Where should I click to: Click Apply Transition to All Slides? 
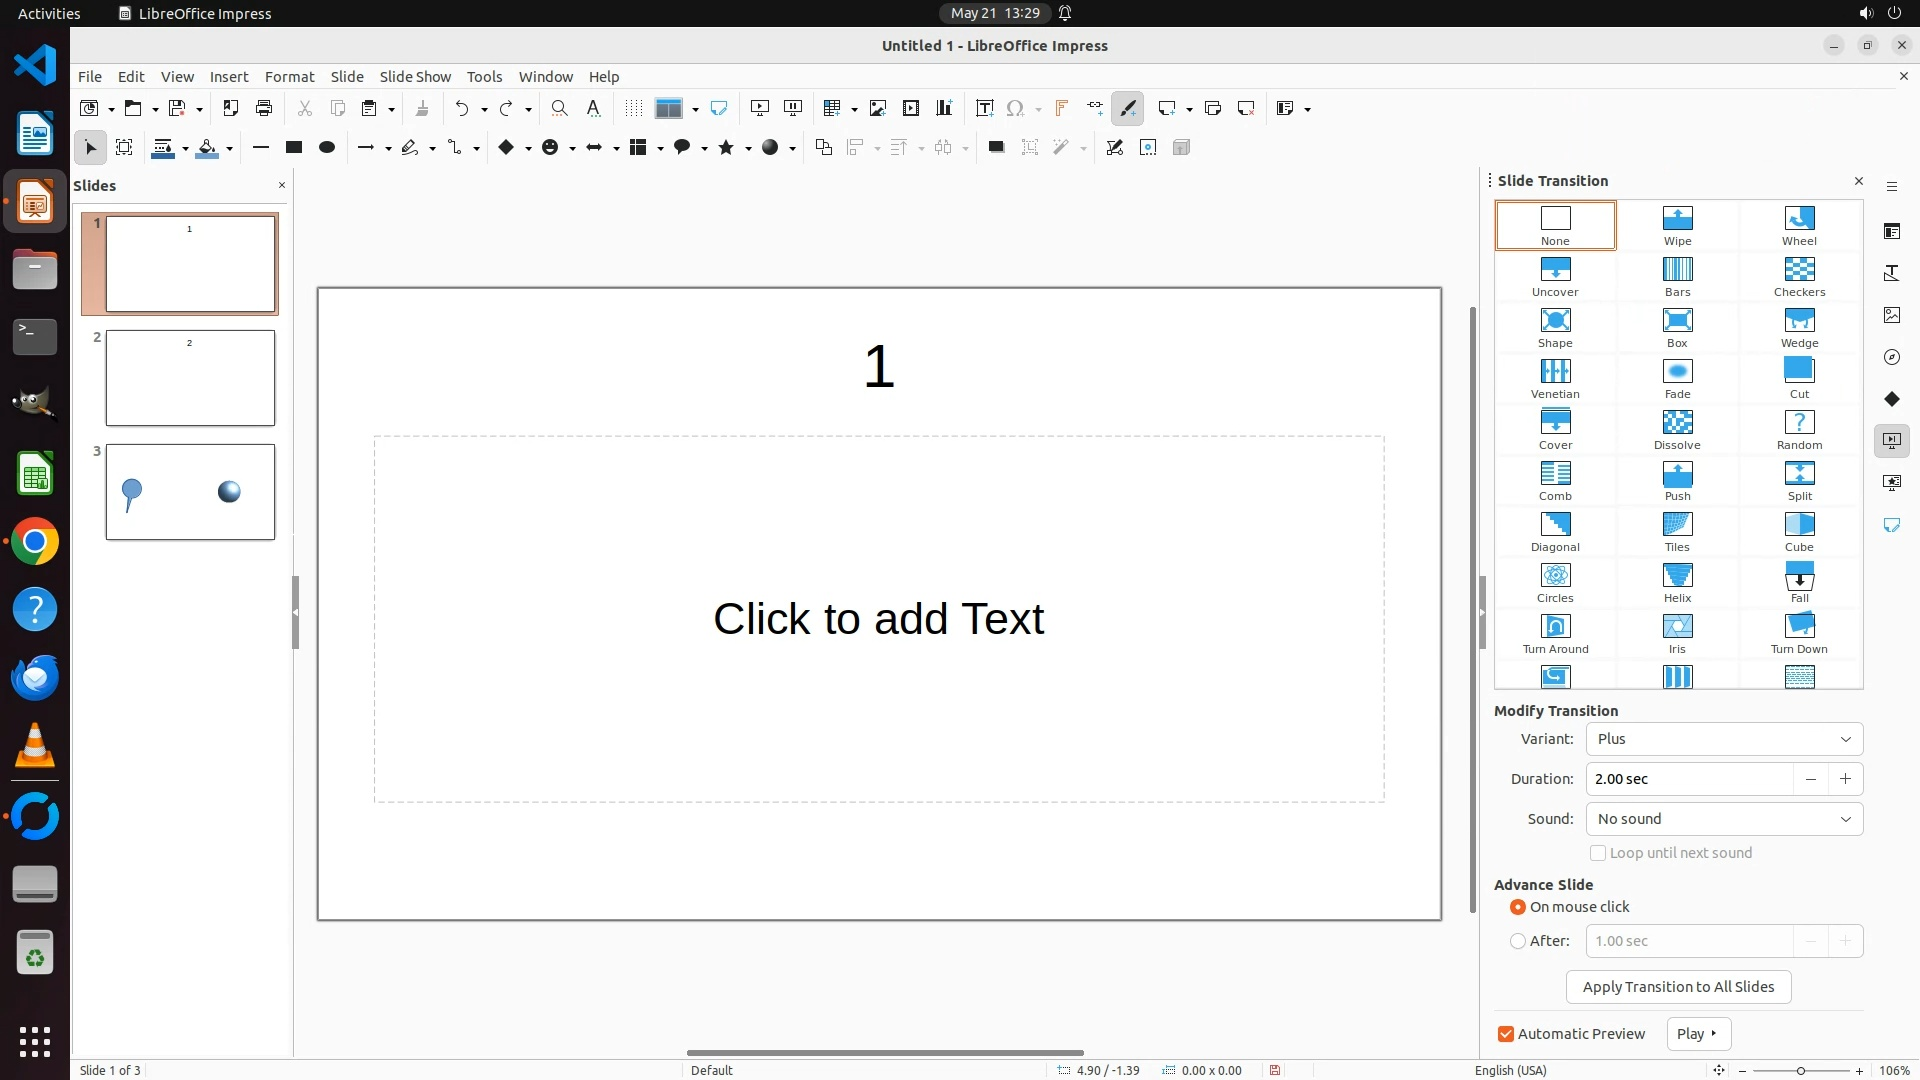(1678, 987)
